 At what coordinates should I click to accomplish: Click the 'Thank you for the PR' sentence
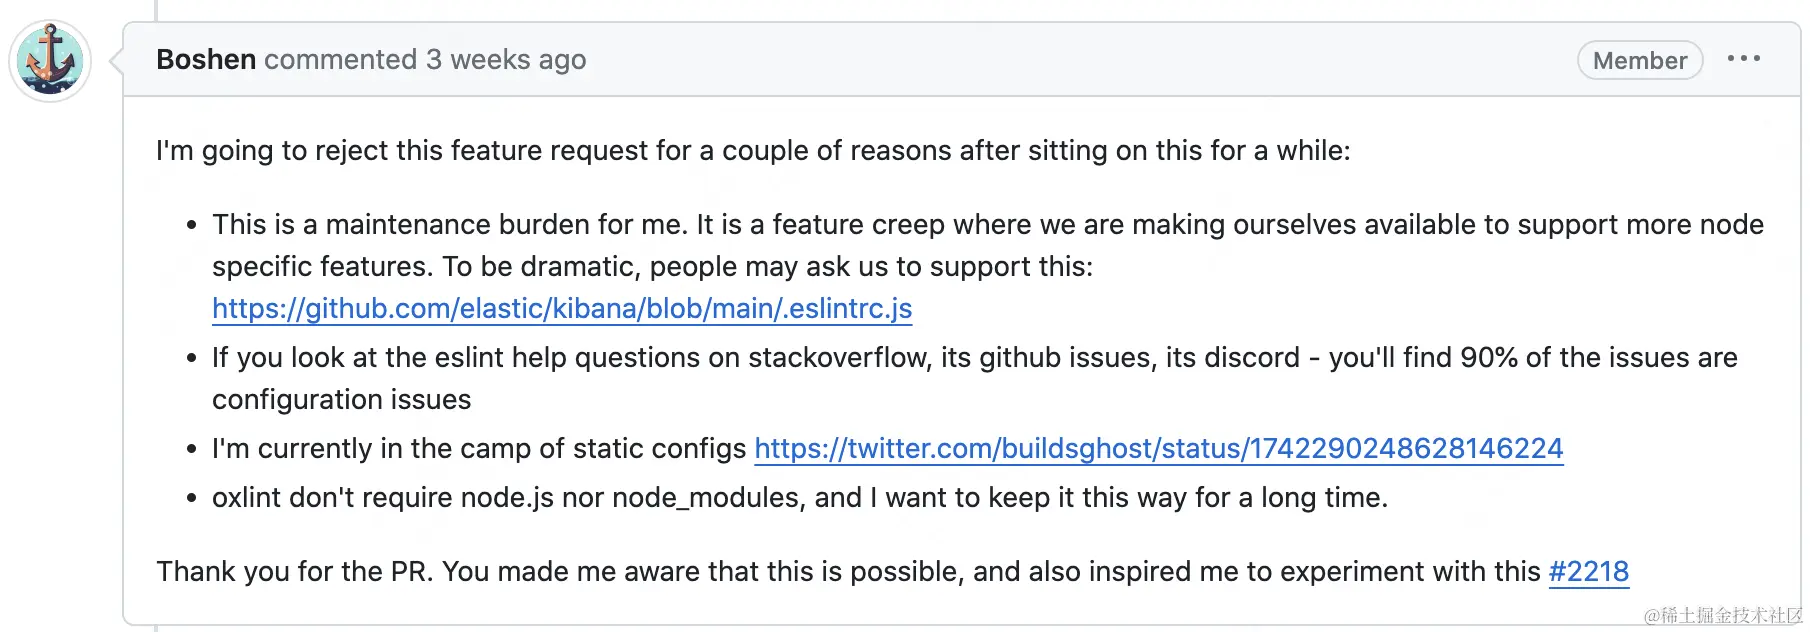[850, 572]
